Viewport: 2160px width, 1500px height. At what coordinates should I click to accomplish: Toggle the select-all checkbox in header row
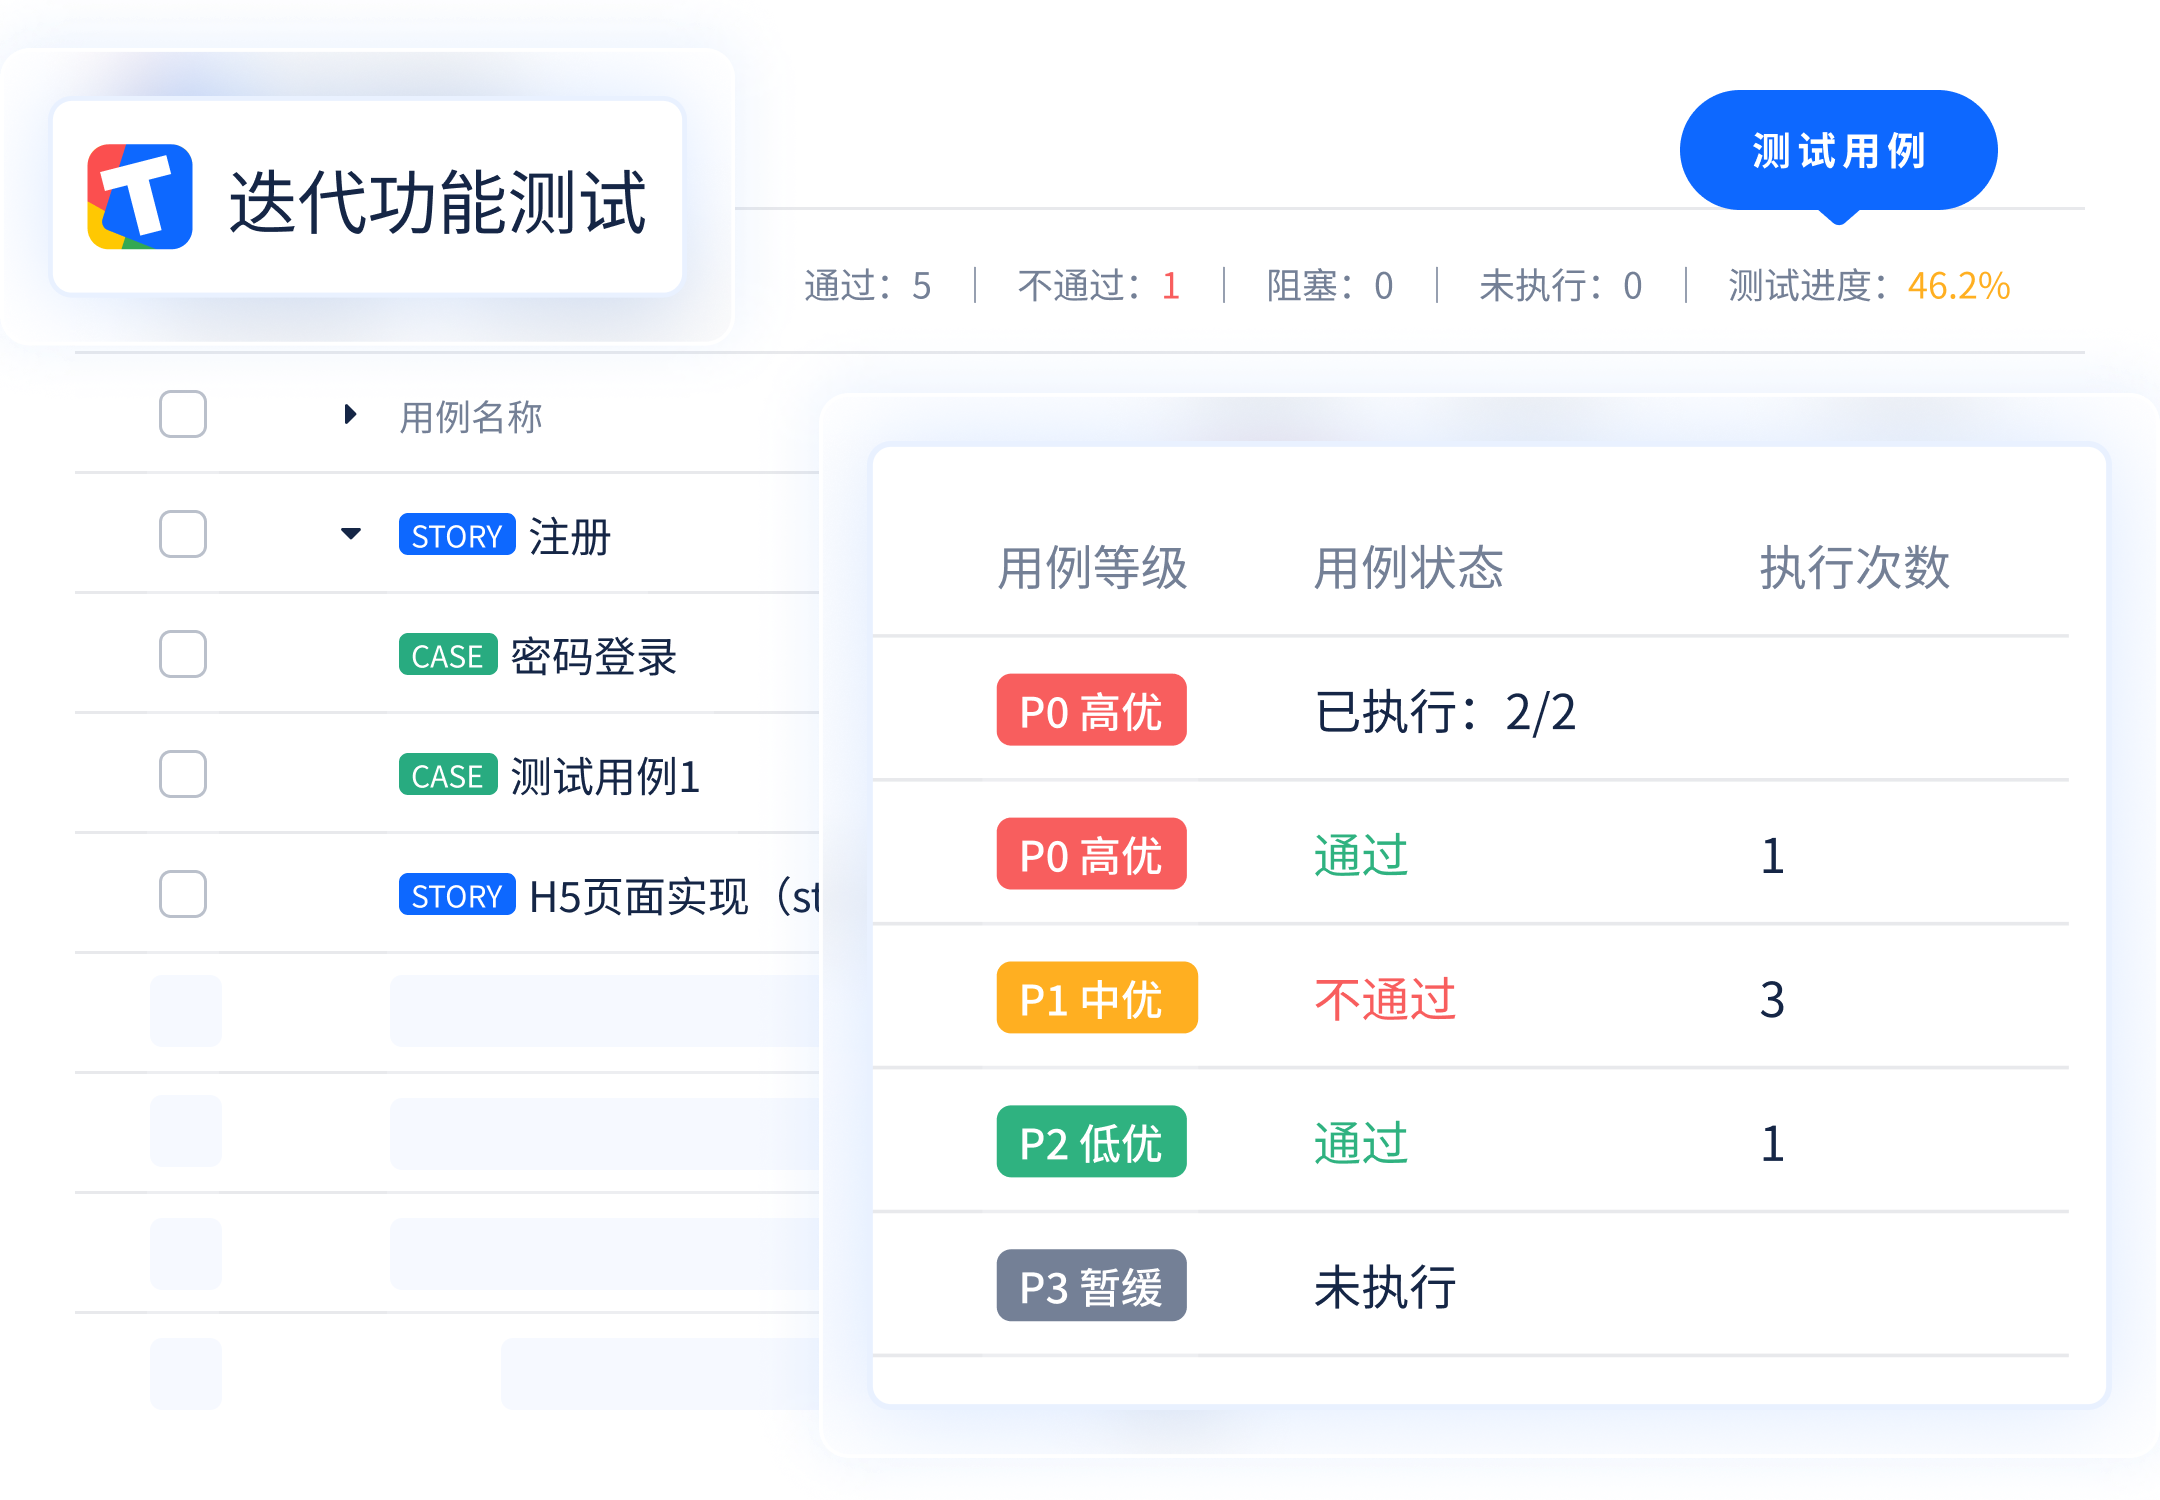[183, 414]
